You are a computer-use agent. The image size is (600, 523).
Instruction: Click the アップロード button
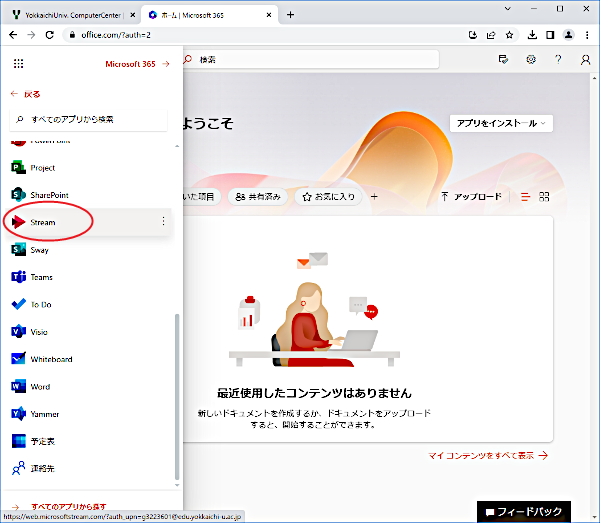coord(471,197)
